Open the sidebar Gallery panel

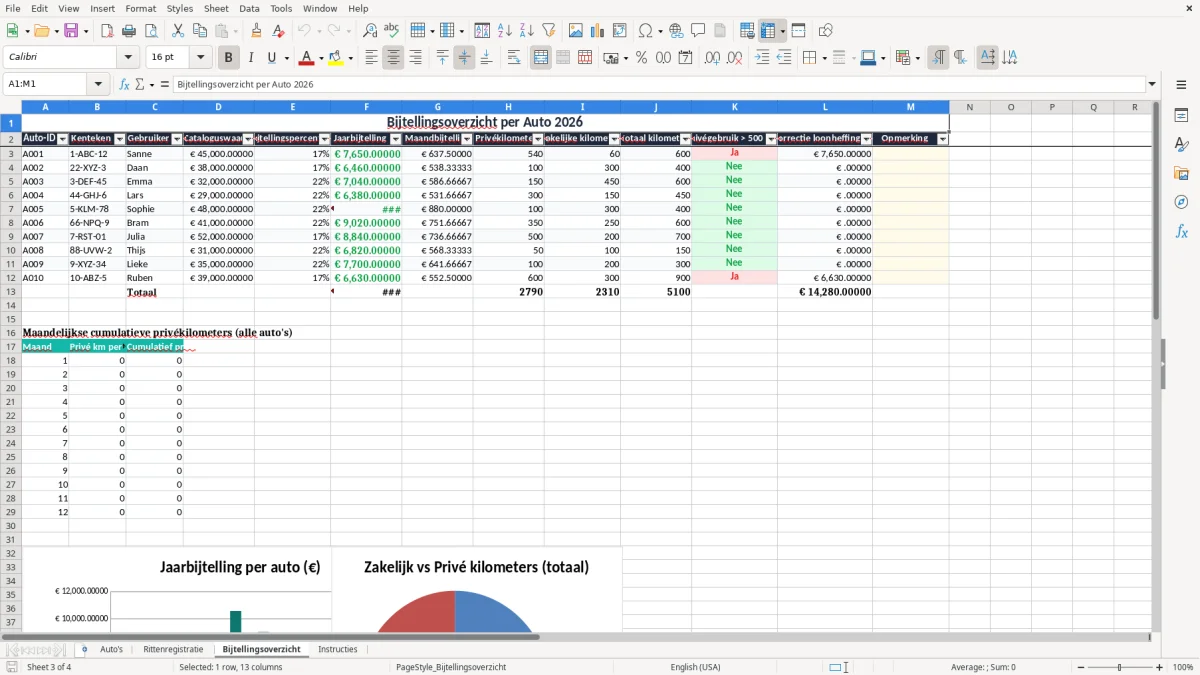1182,174
